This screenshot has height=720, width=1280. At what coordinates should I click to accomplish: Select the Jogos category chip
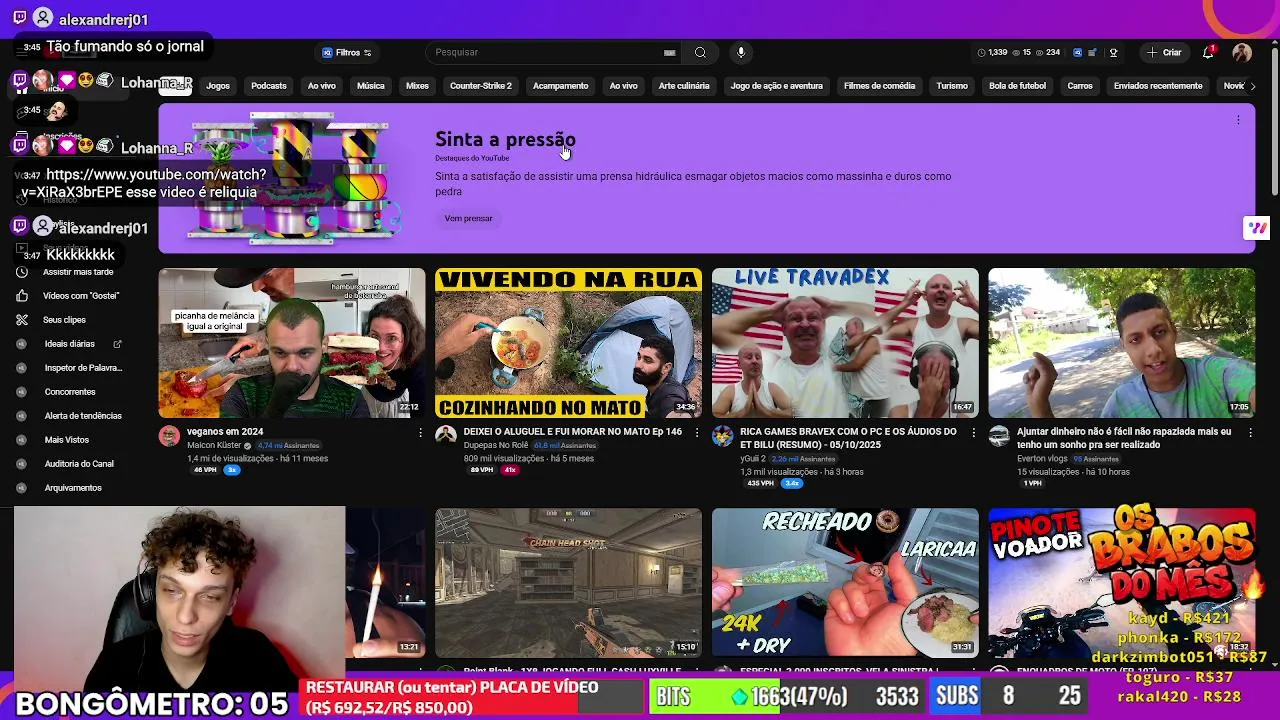click(x=218, y=86)
